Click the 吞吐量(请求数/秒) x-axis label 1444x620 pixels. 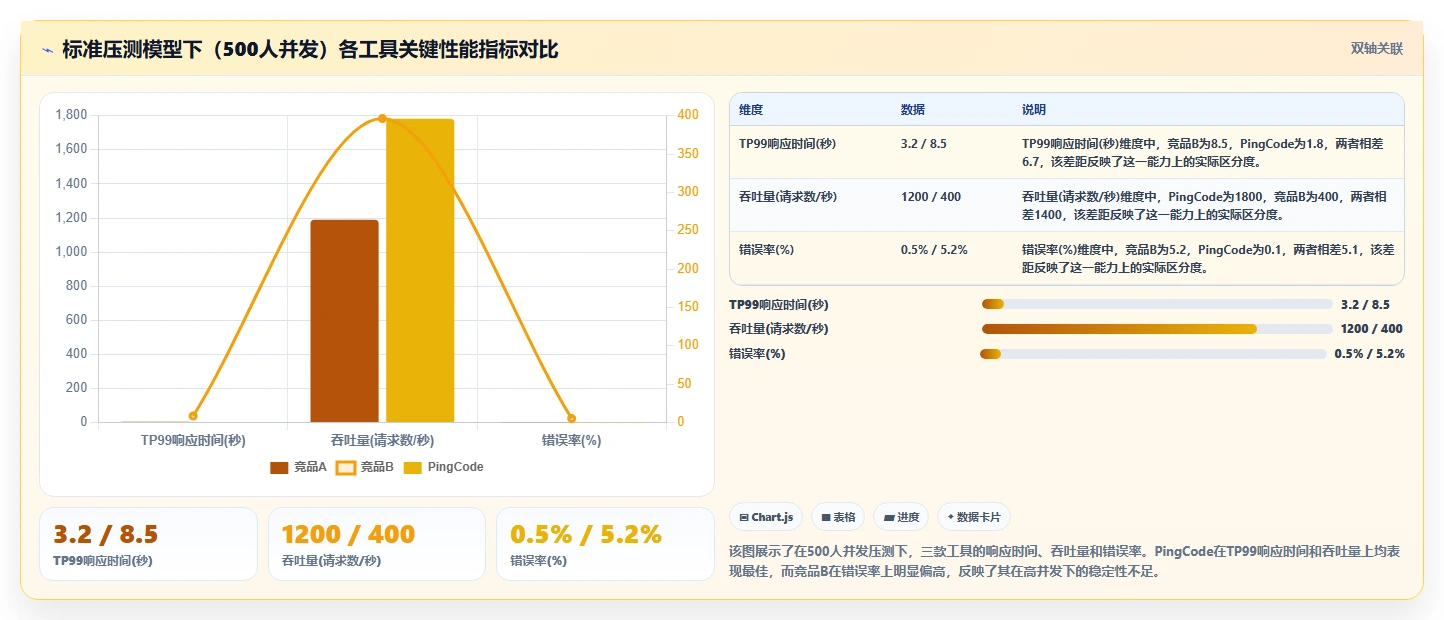pyautogui.click(x=382, y=440)
